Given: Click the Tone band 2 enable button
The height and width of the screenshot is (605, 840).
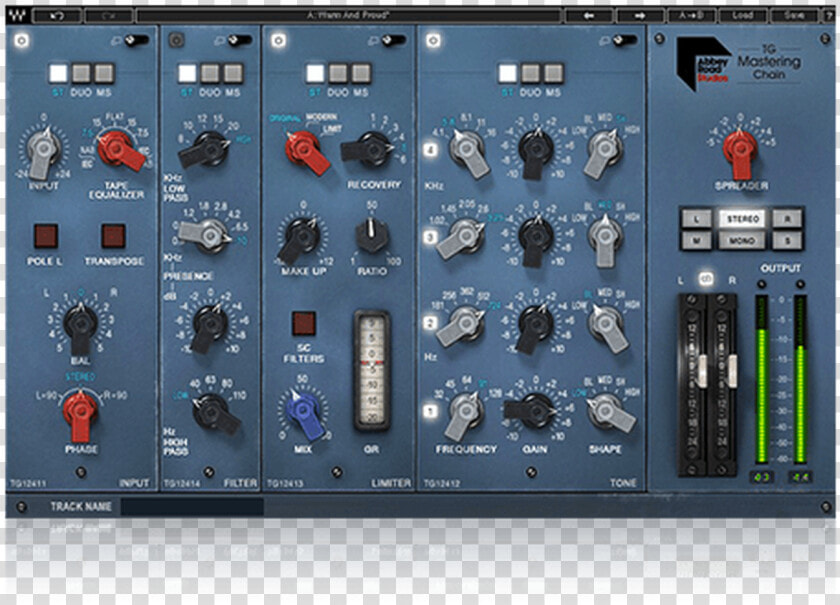Looking at the screenshot, I should 431,323.
